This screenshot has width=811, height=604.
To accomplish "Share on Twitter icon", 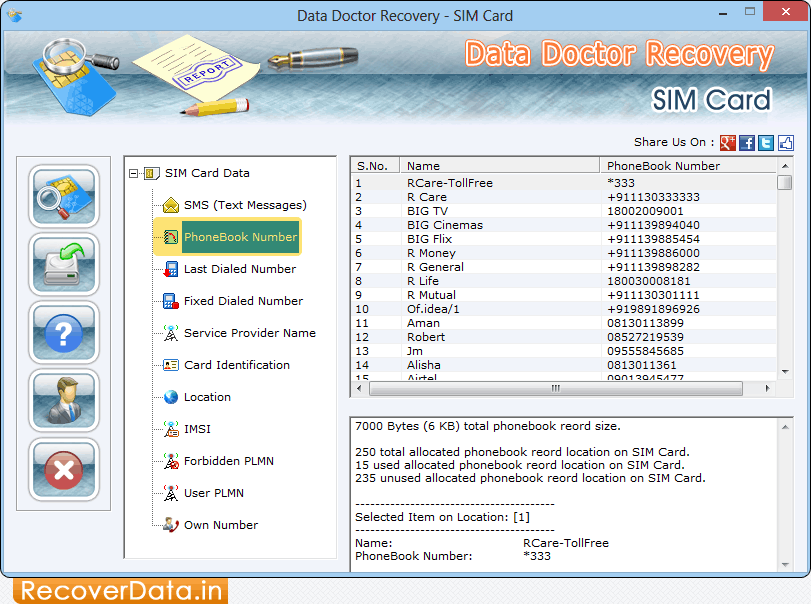I will (x=766, y=143).
